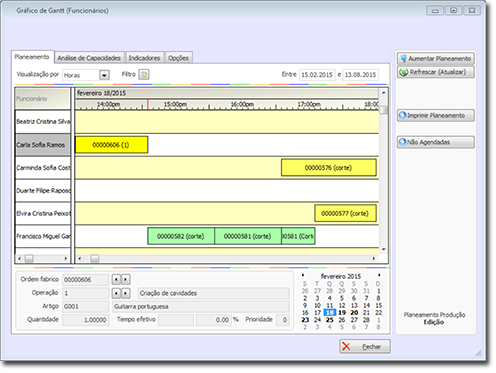The width and height of the screenshot is (496, 373).
Task: Click the fevereiro 2015 calendar title
Action: point(341,276)
